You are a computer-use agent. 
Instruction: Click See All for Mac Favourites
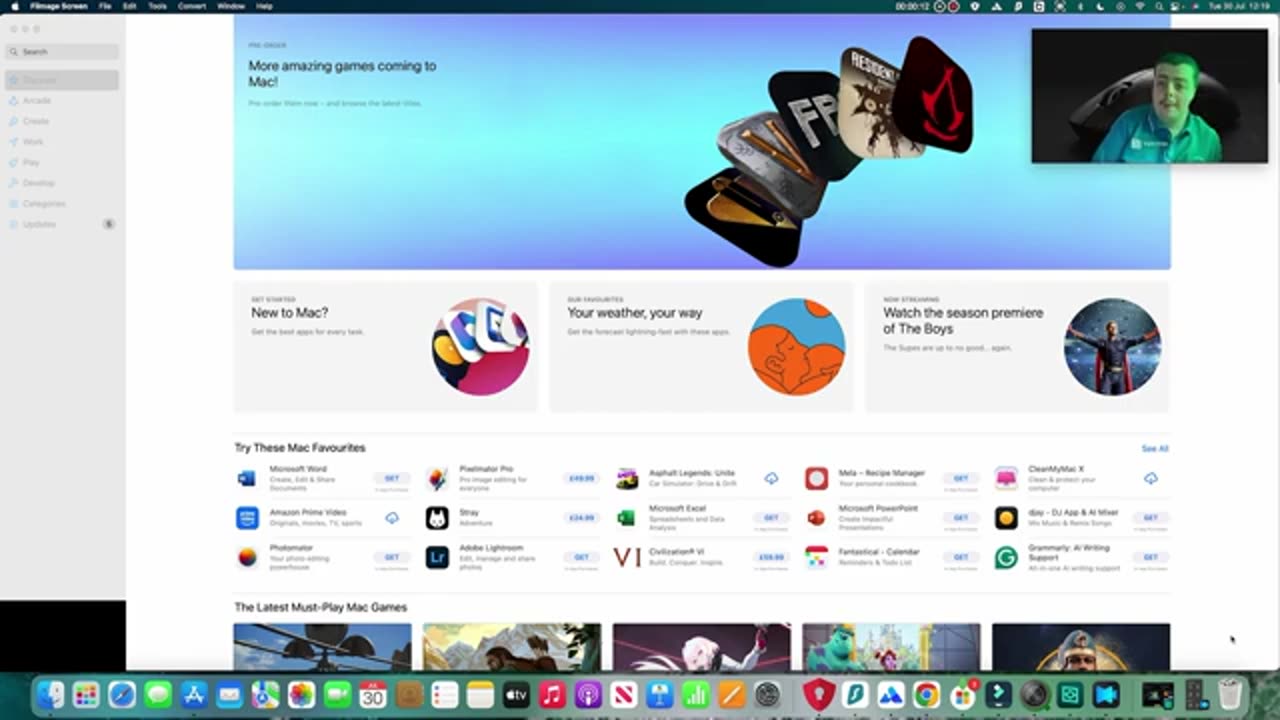point(1155,449)
